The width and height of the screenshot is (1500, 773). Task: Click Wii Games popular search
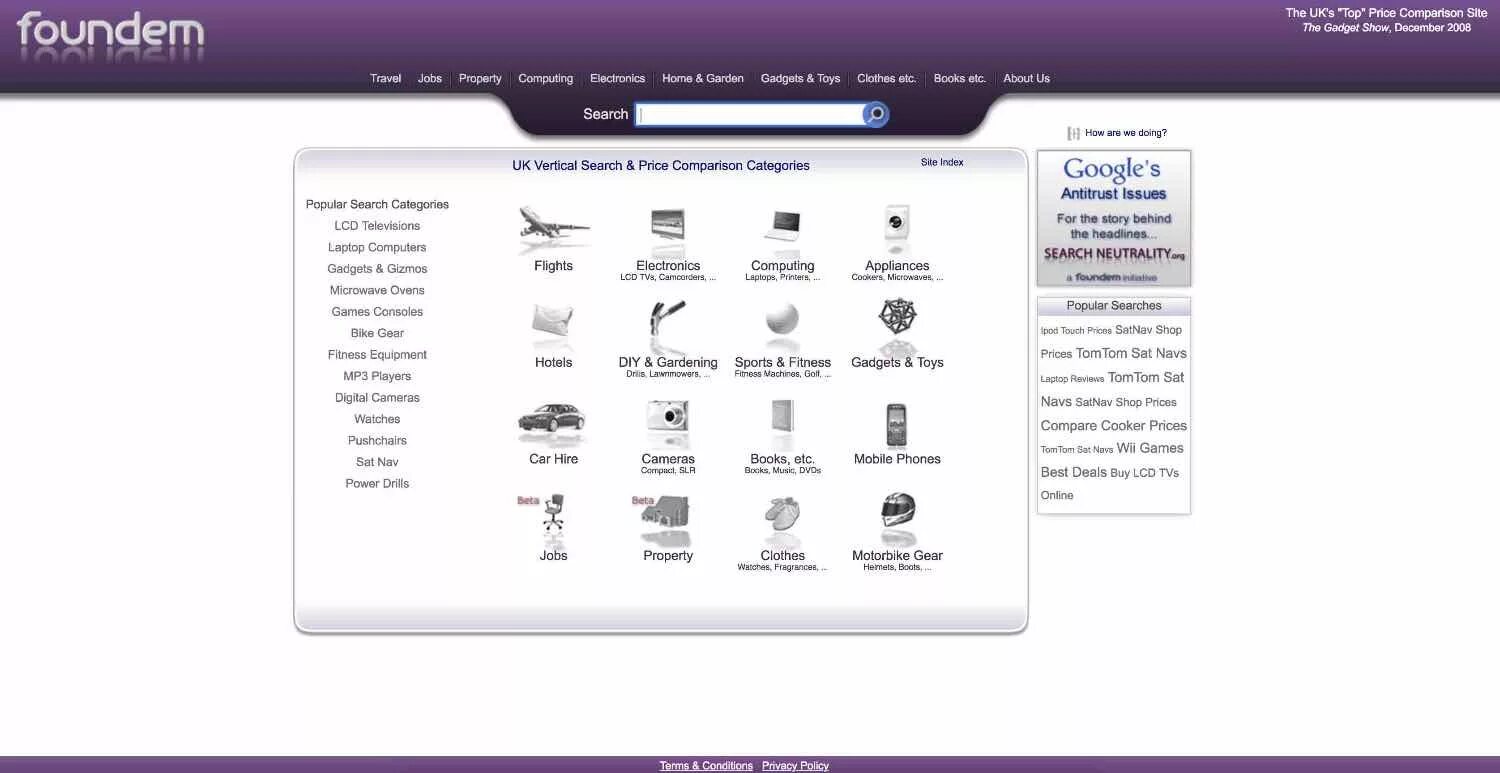coord(1150,449)
